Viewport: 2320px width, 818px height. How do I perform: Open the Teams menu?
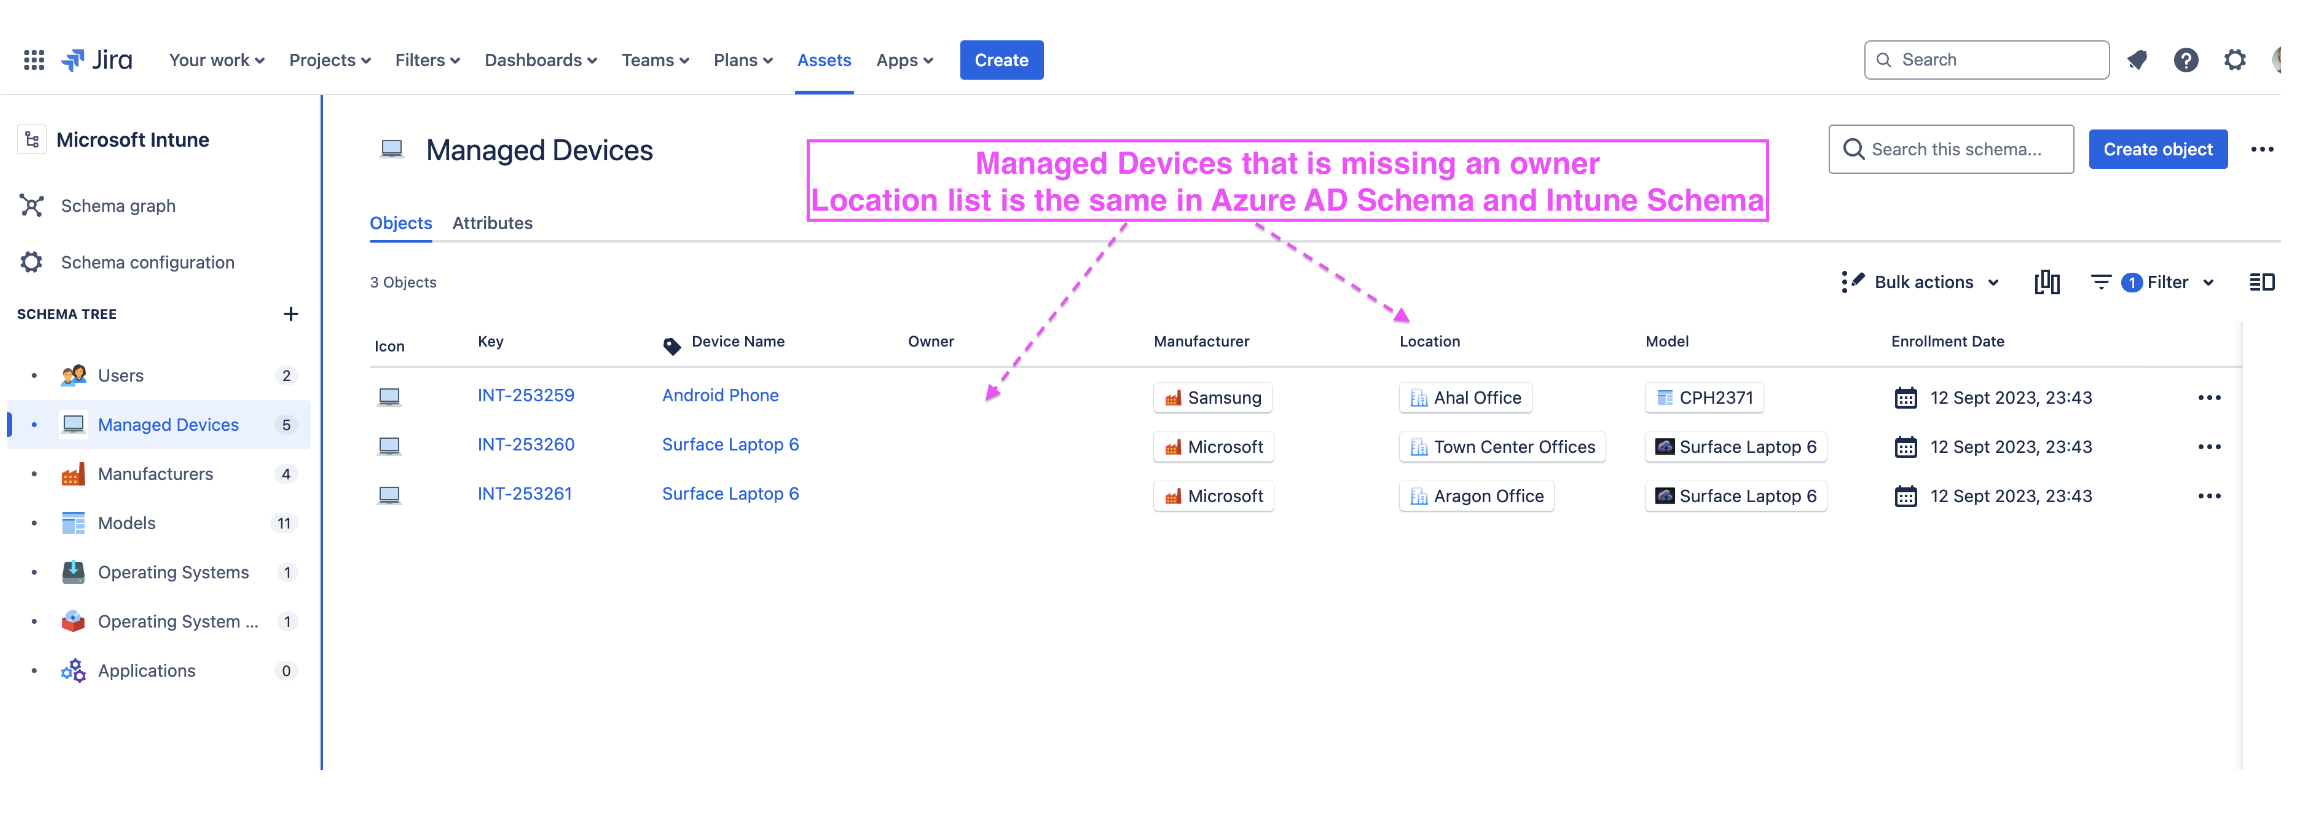[655, 60]
